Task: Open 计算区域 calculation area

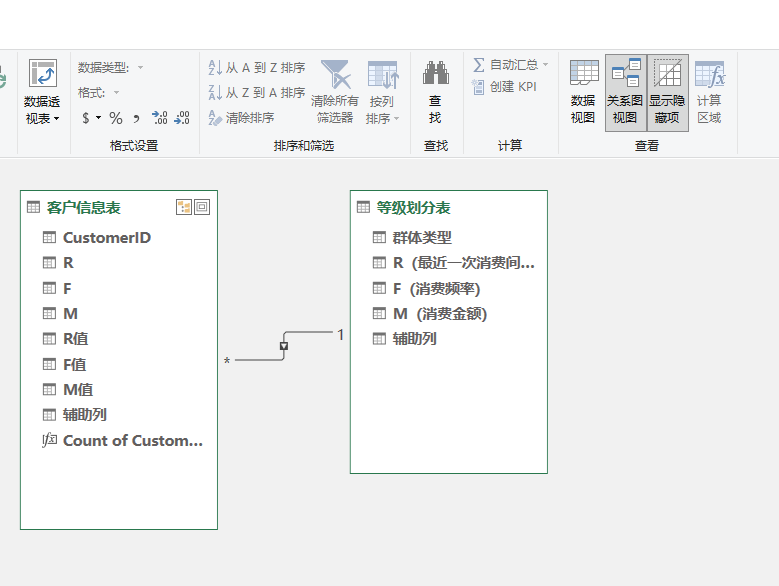Action: click(709, 92)
